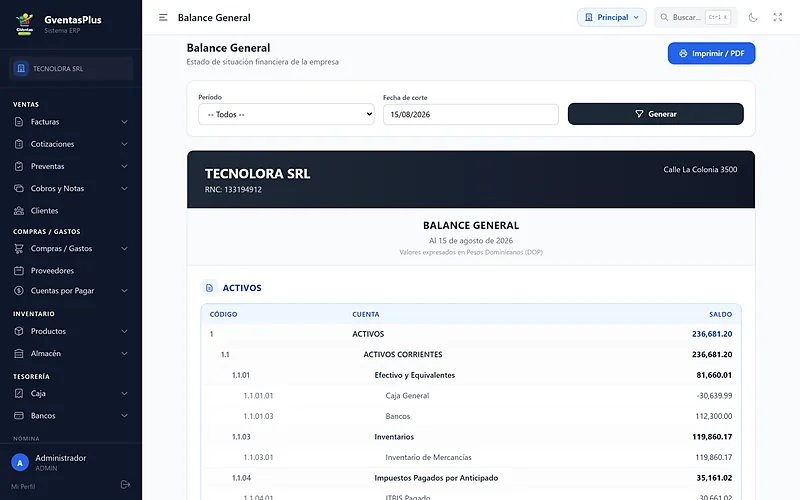The image size is (800, 500).
Task: Click the Imprimir / PDF button
Action: click(711, 53)
